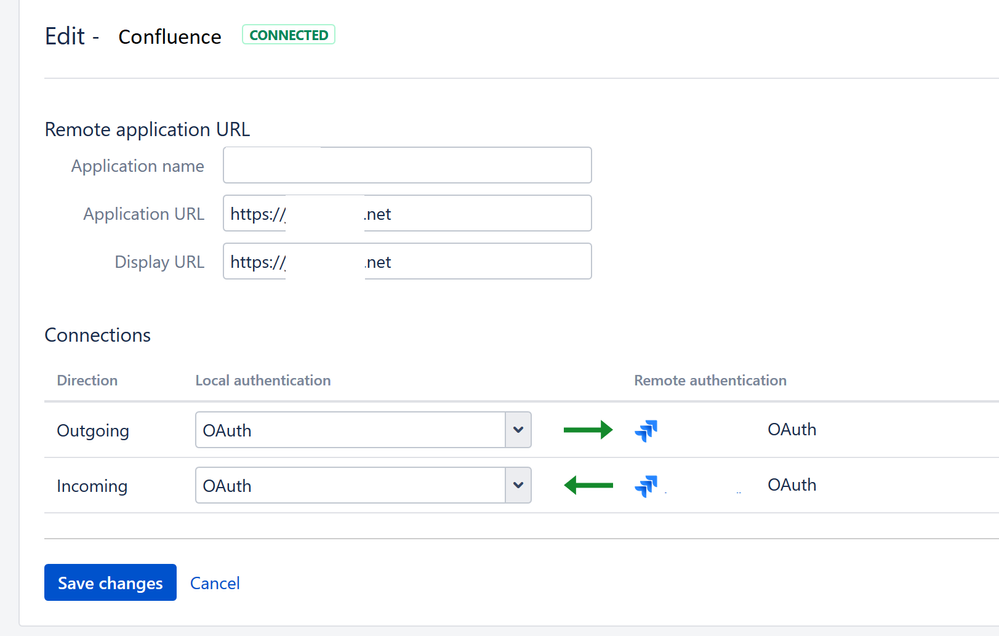This screenshot has height=636, width=999.
Task: Click the Confluence title text
Action: [170, 37]
